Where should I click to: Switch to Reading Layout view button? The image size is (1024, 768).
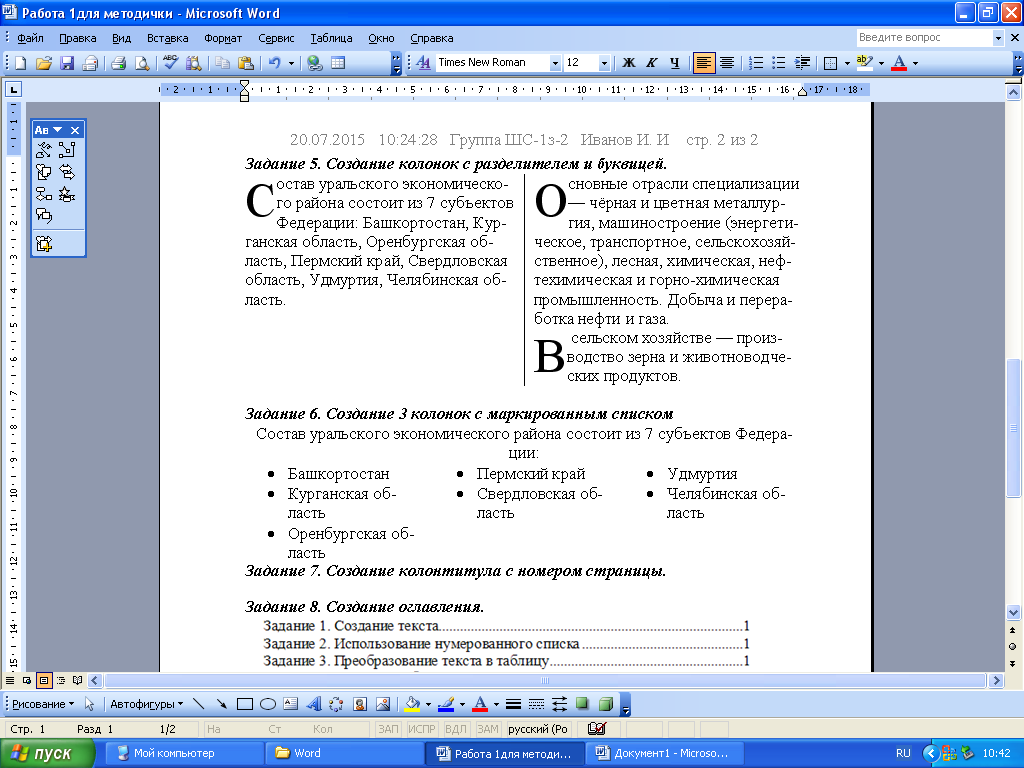tap(78, 680)
